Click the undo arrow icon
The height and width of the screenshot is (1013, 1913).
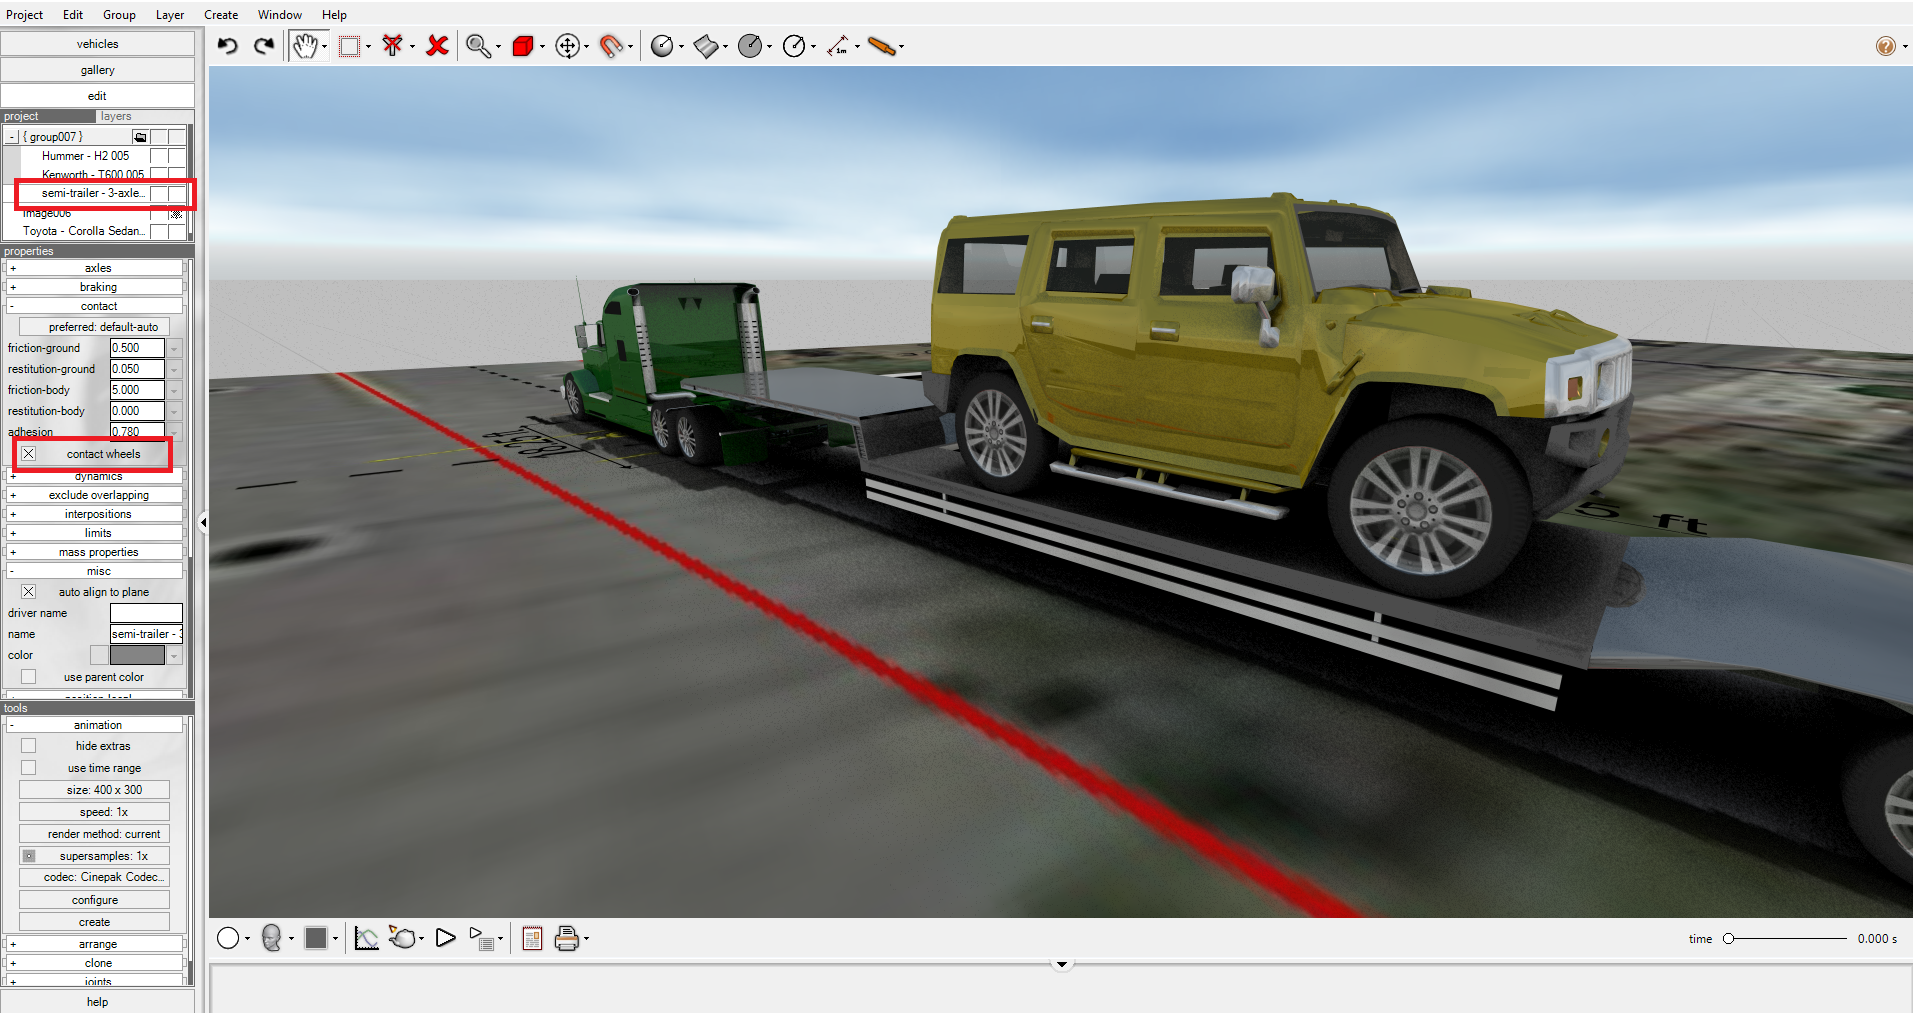pos(228,46)
